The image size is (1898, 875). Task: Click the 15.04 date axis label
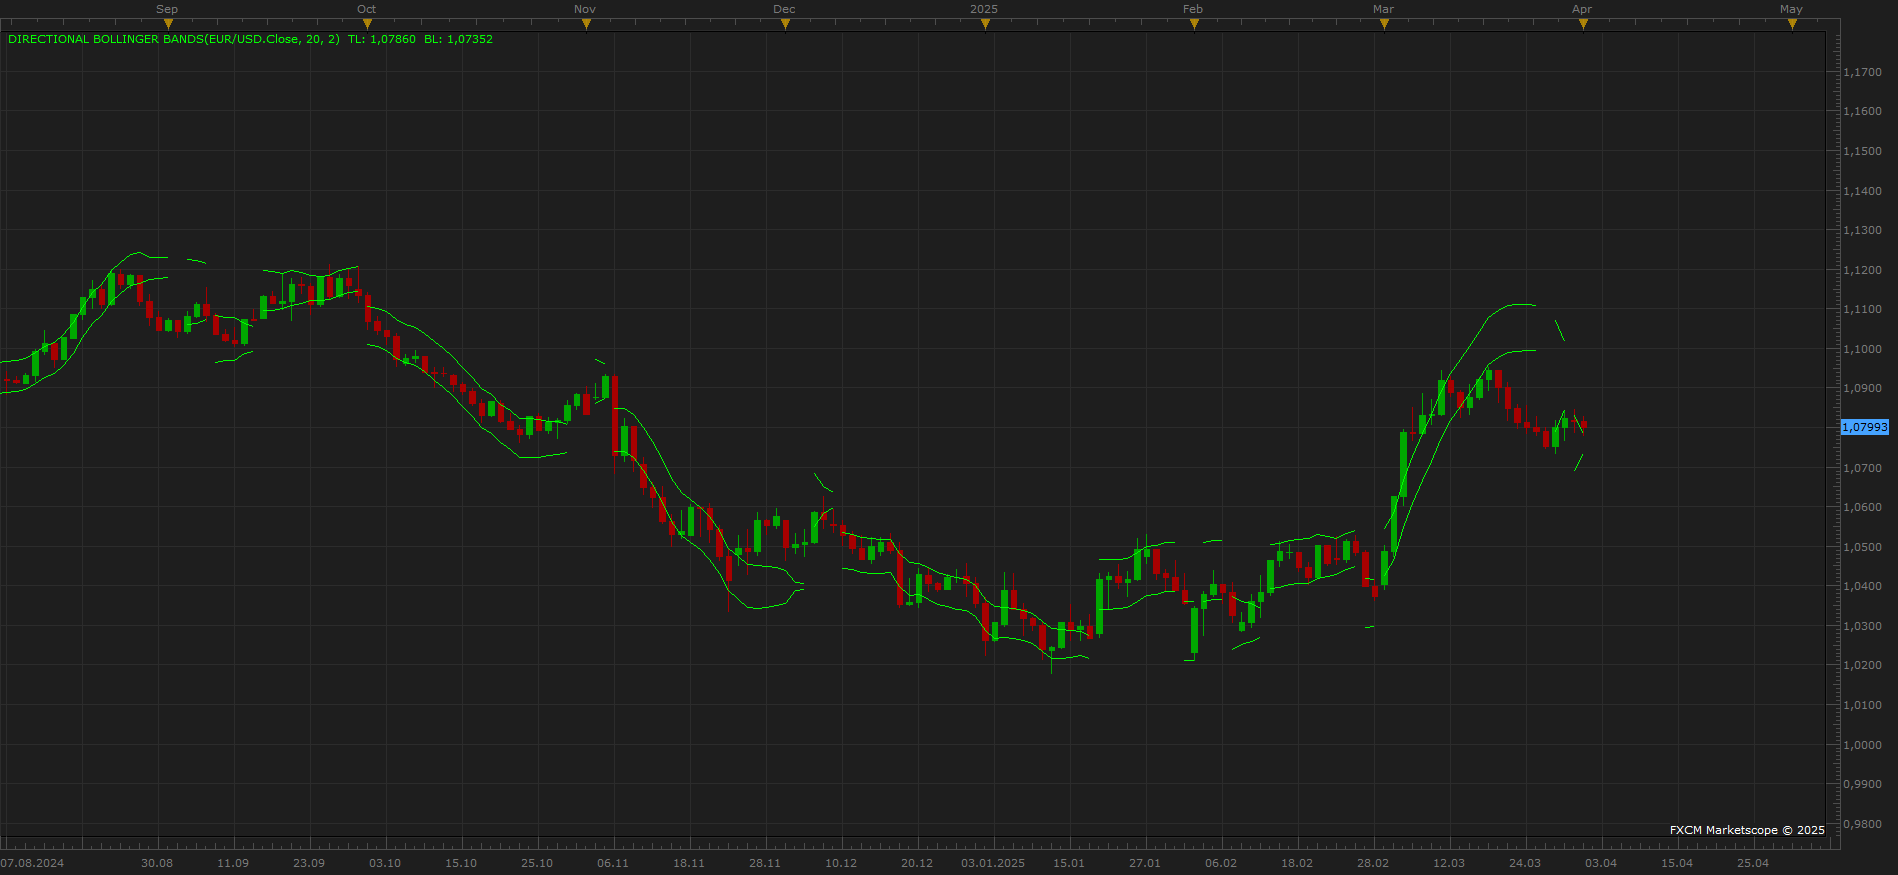point(1677,863)
